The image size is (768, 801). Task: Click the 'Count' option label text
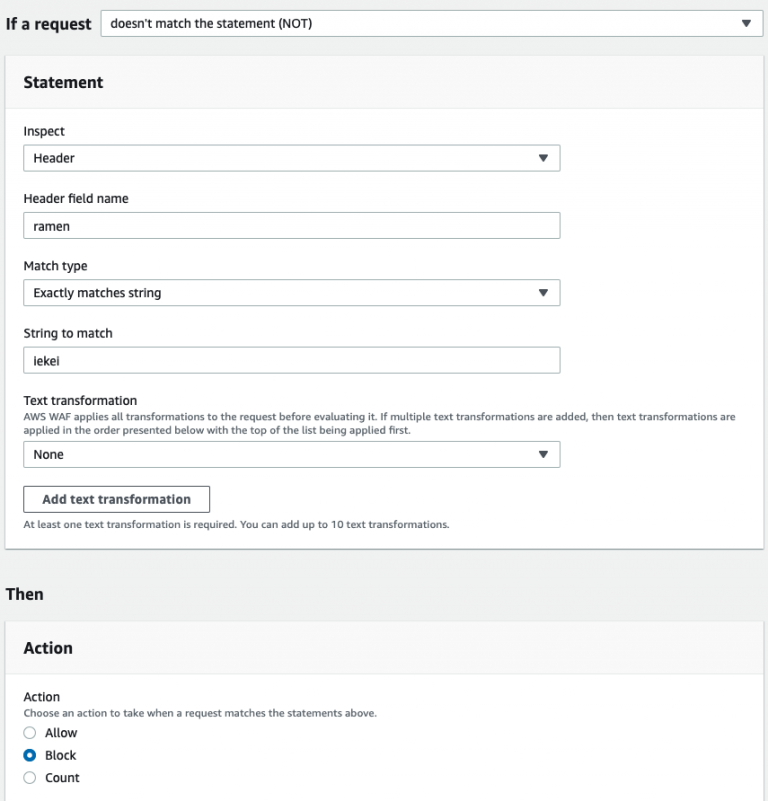[62, 777]
